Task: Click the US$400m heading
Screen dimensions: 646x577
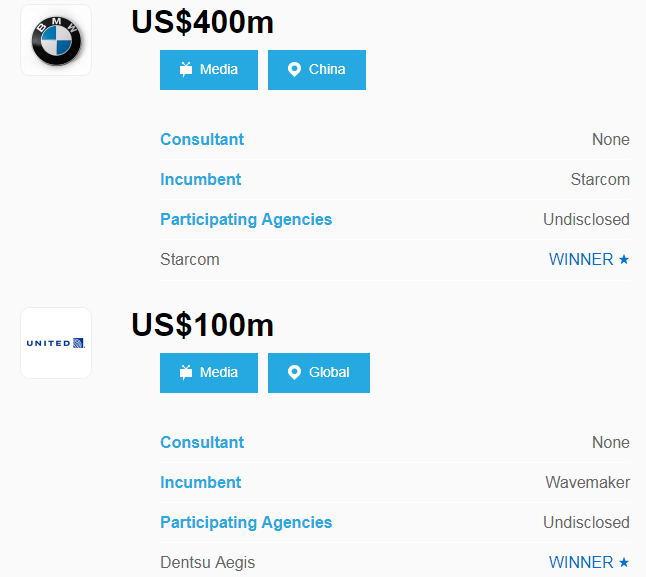Action: click(x=202, y=22)
